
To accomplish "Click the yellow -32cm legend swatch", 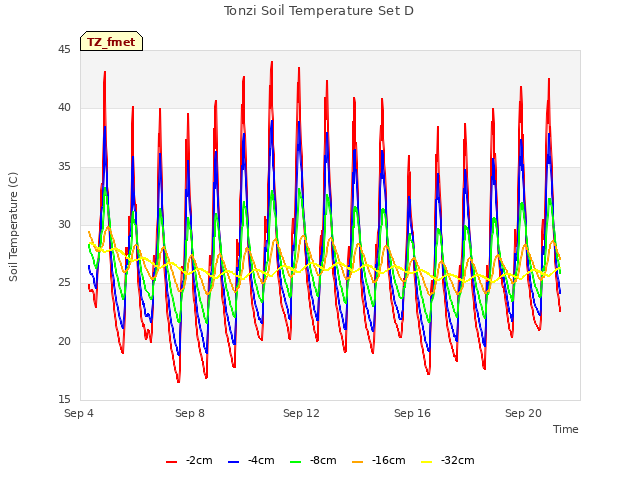I will click(x=426, y=462).
